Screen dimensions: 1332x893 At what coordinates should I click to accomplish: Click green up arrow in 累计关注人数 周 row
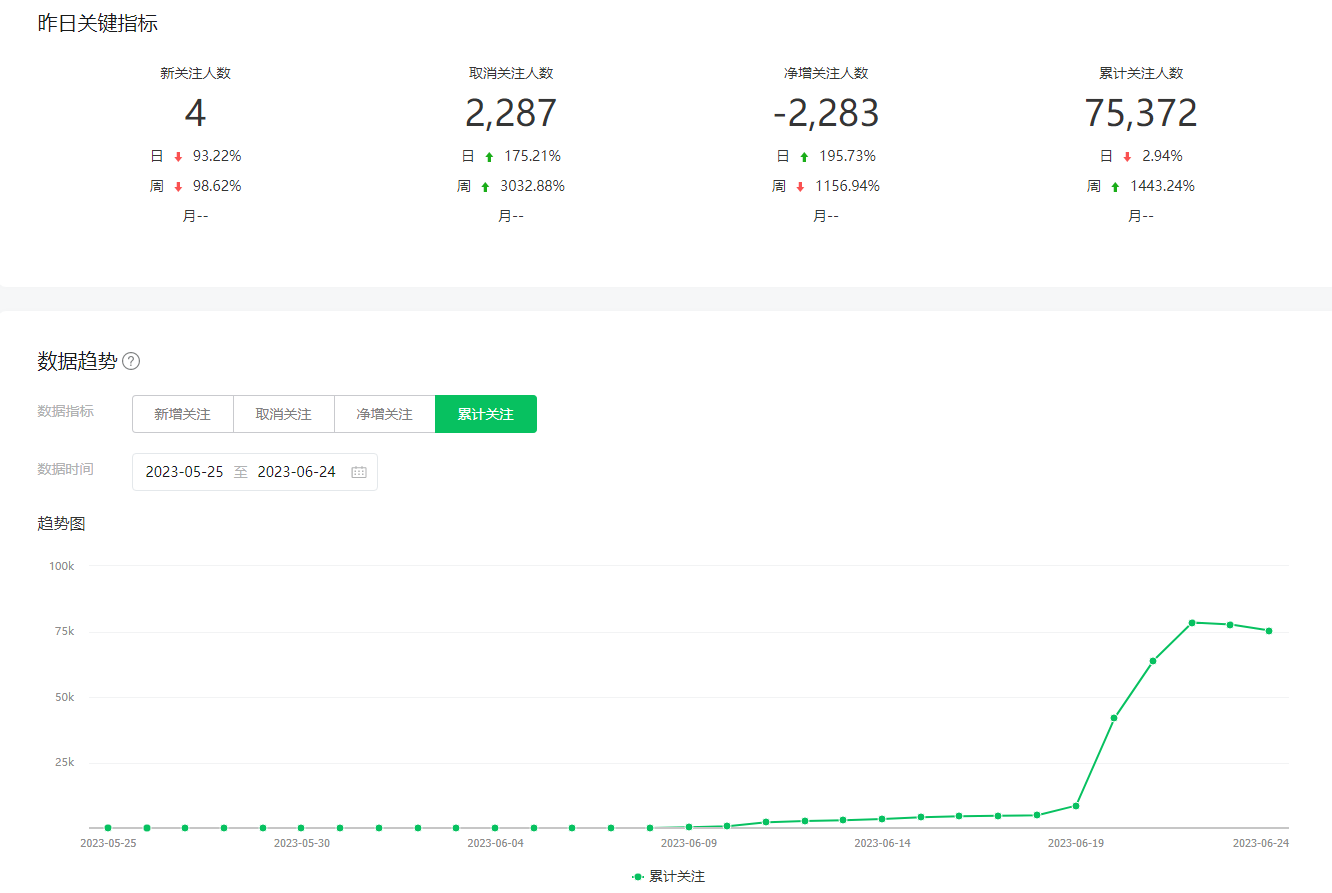click(x=1115, y=186)
